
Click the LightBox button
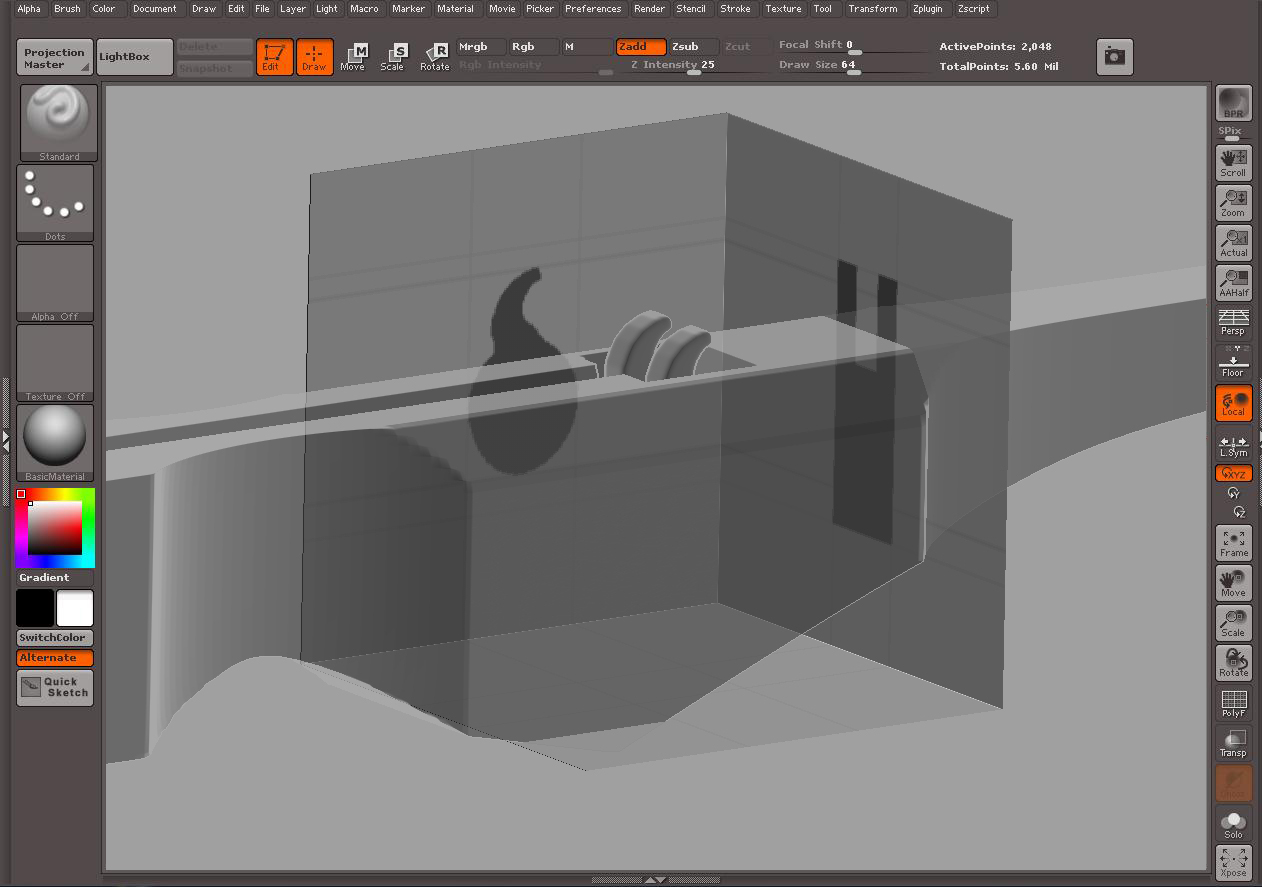(x=125, y=57)
